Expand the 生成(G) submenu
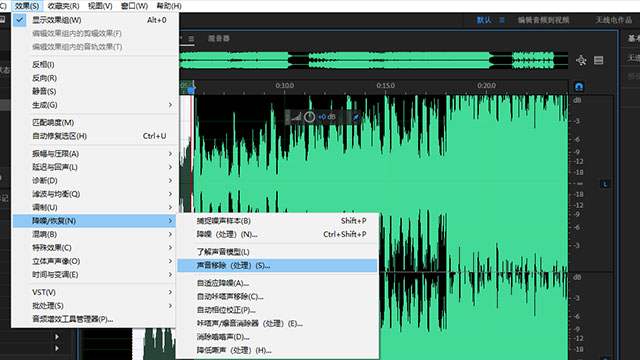This screenshot has width=640, height=360. 95,105
